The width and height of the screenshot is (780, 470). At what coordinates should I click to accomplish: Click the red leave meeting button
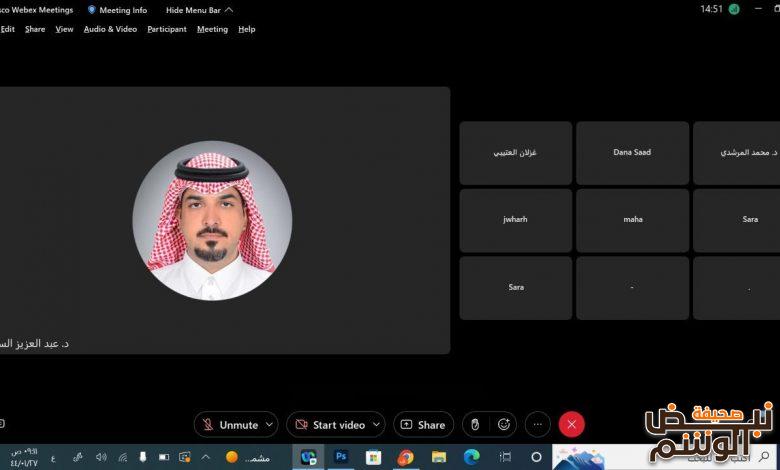coord(571,424)
